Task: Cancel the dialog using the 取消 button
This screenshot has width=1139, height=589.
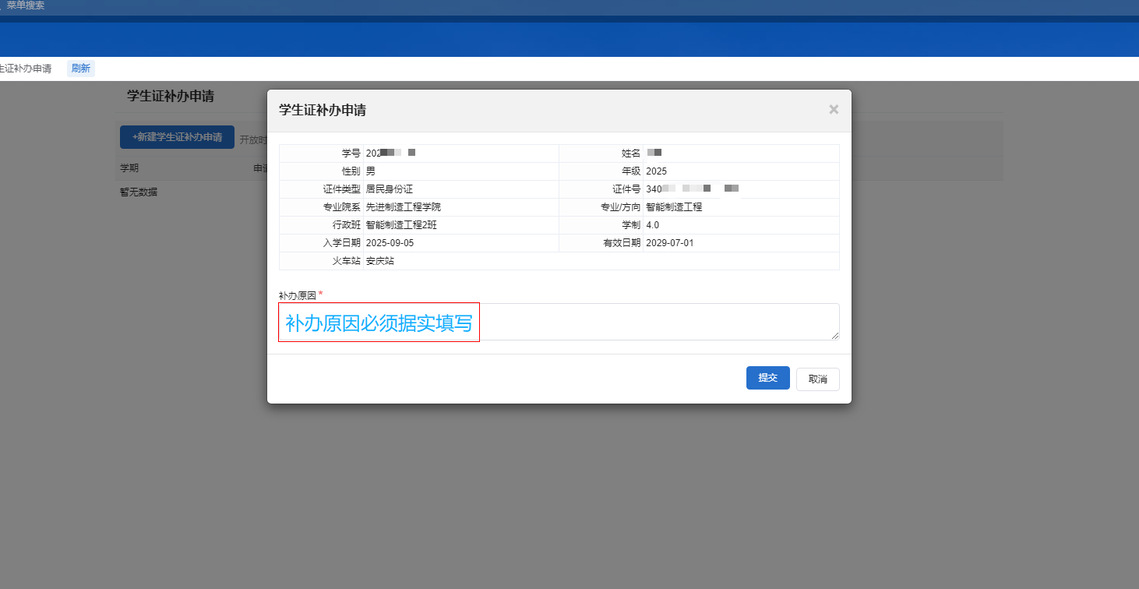Action: click(x=817, y=379)
